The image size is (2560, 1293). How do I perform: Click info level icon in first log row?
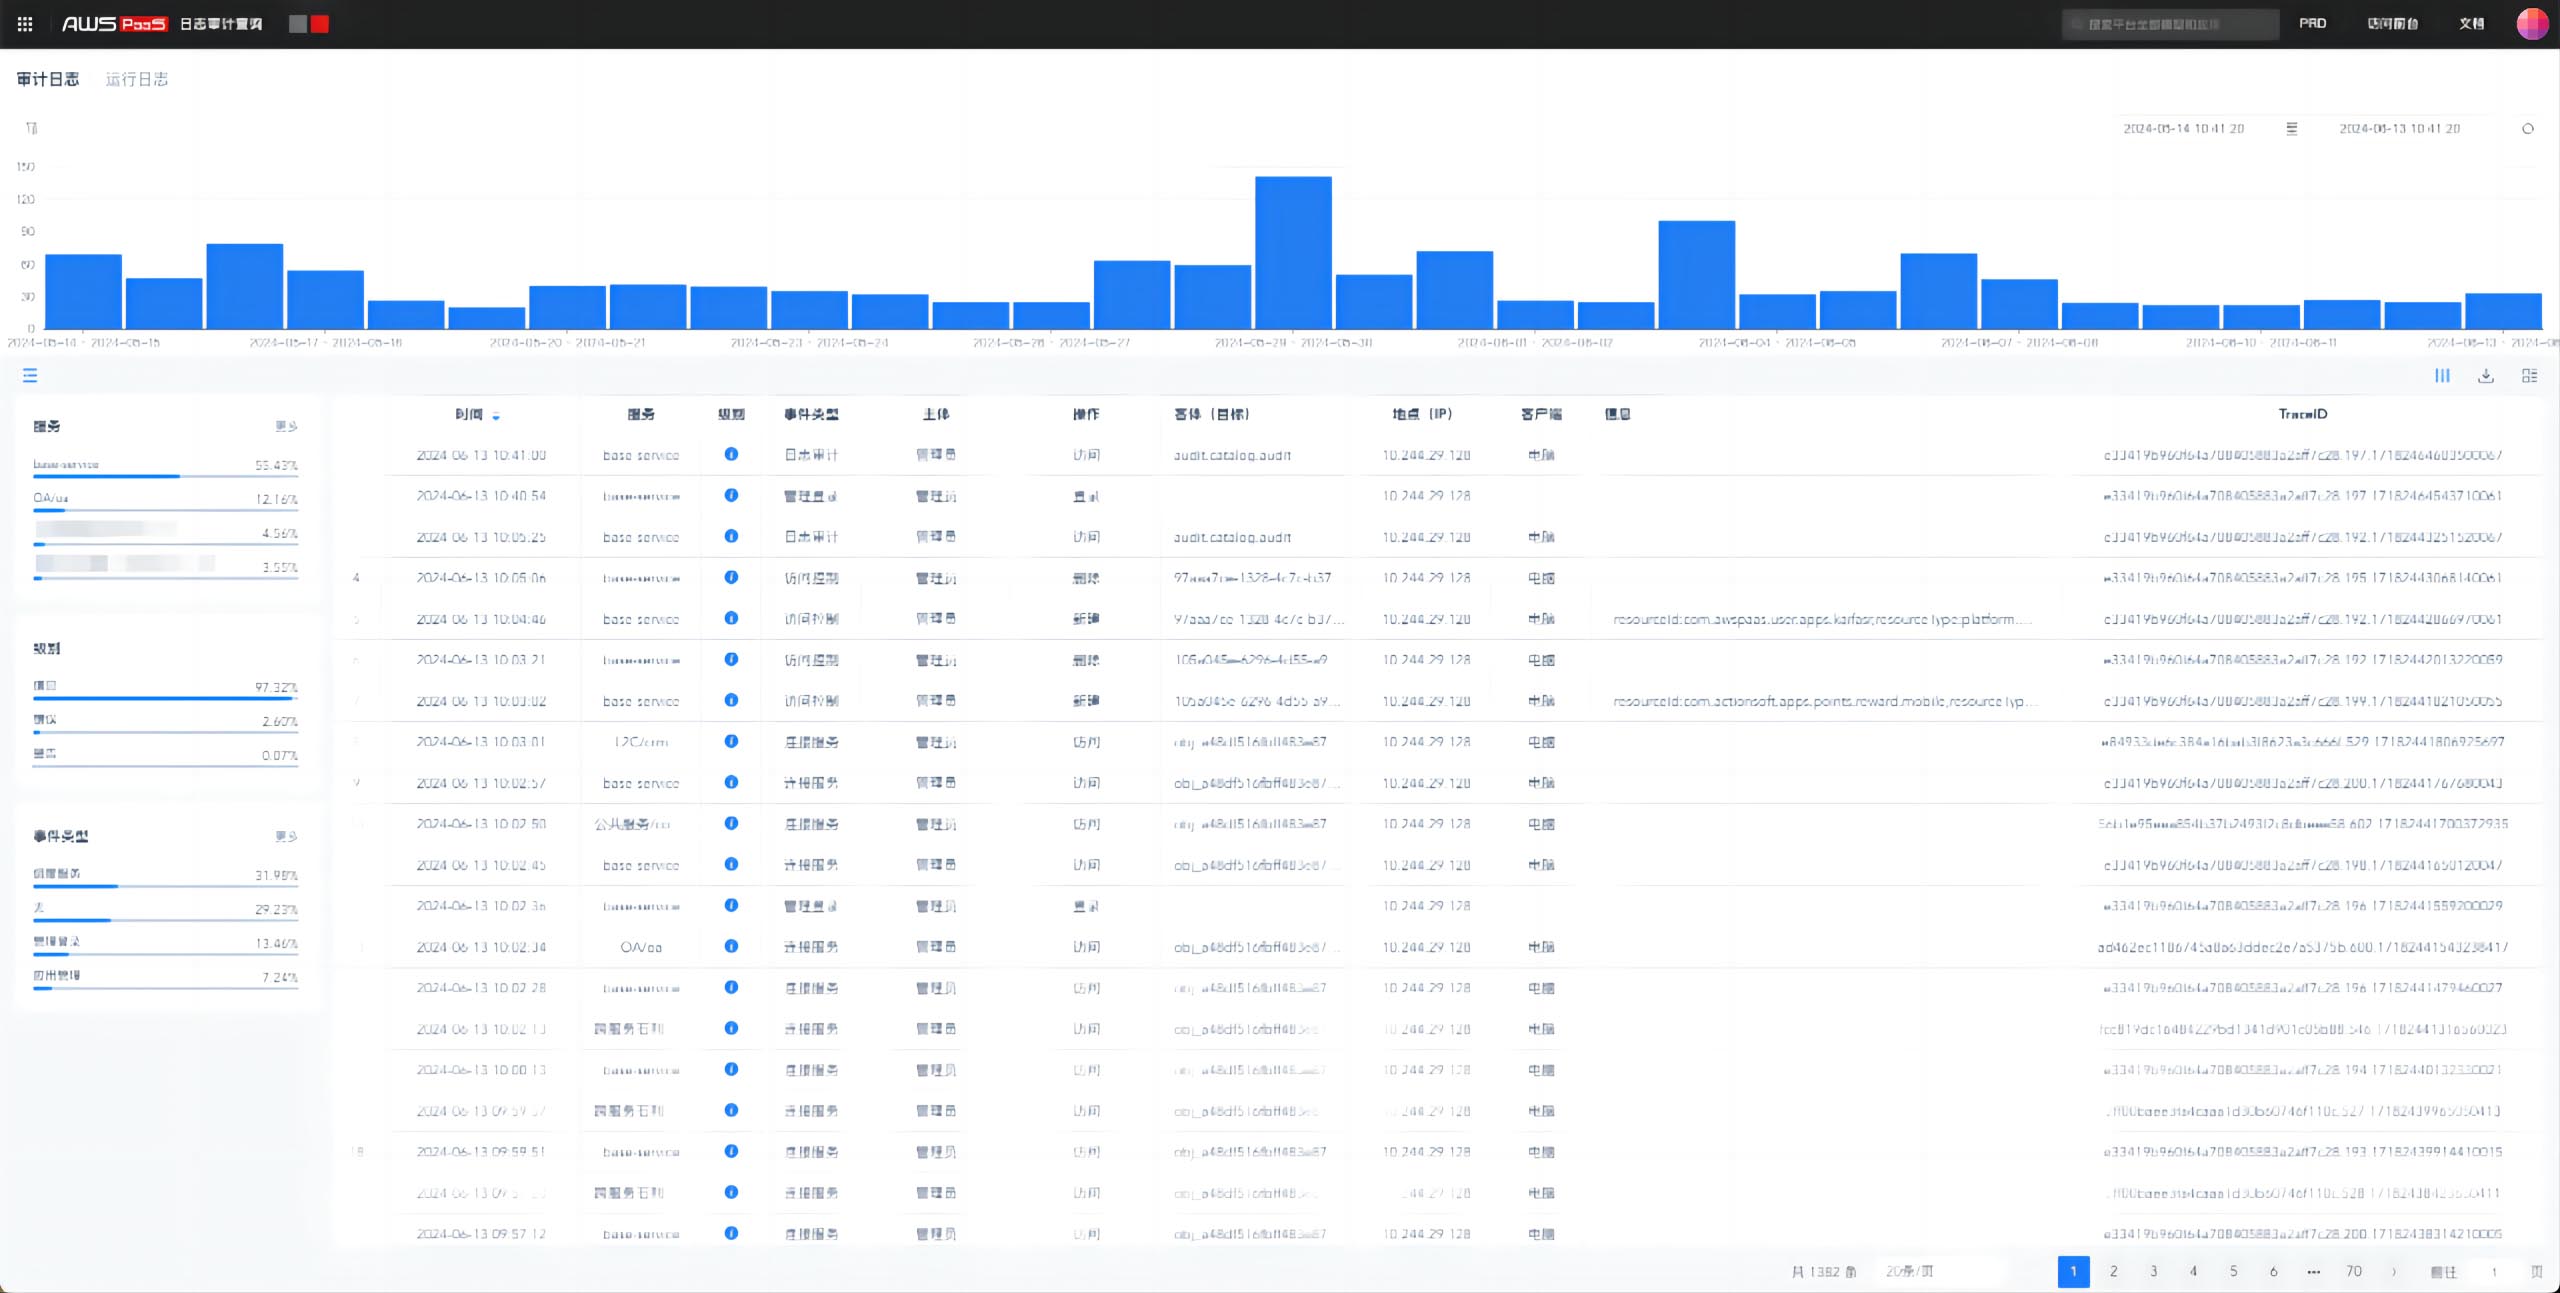pos(731,454)
